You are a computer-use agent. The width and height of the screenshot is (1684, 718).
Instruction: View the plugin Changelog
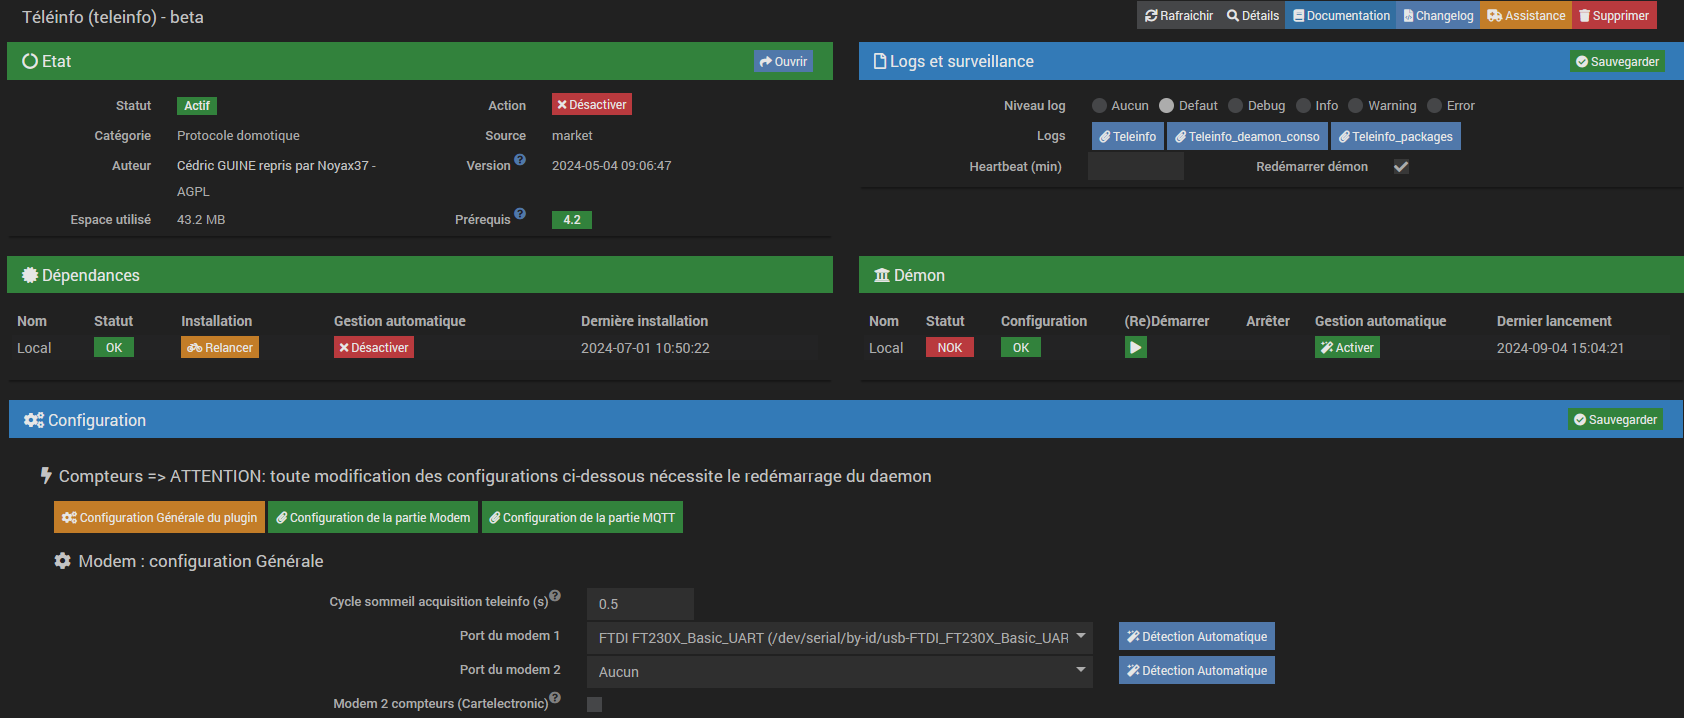1438,15
